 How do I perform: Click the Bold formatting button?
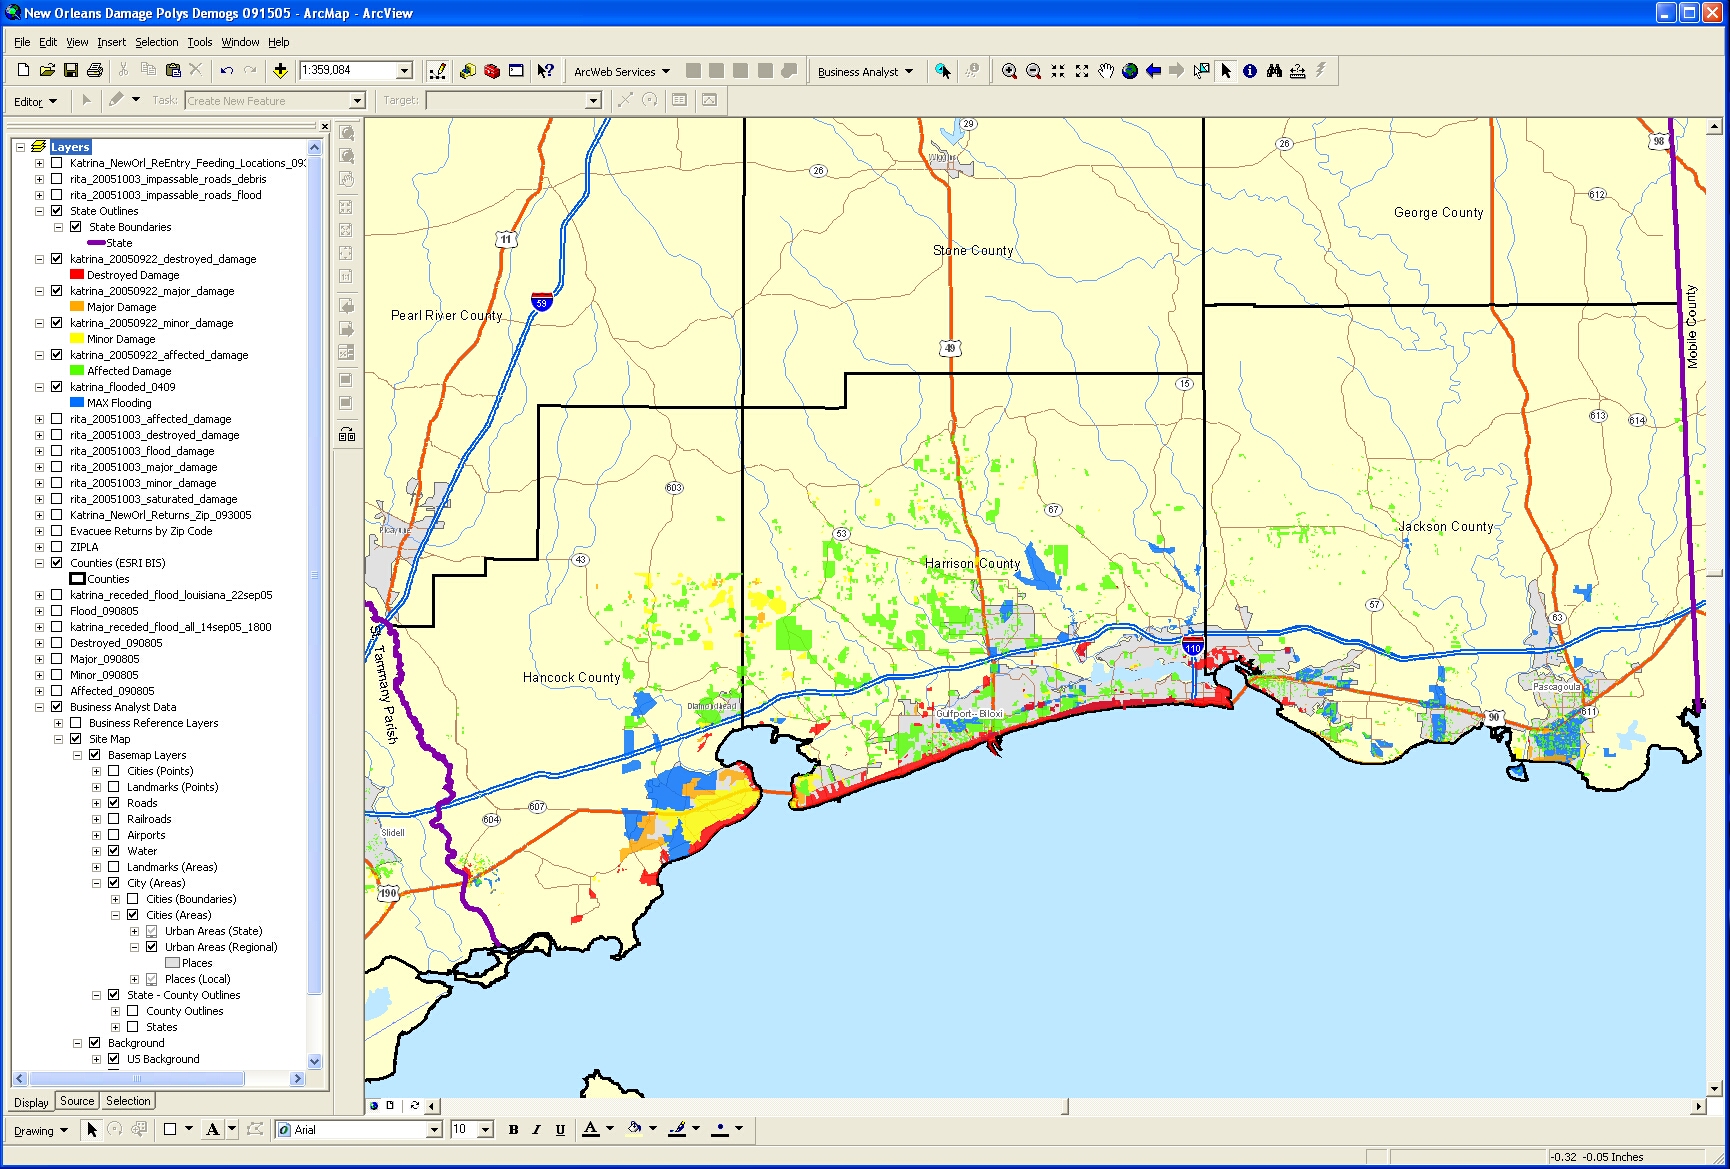coord(513,1130)
